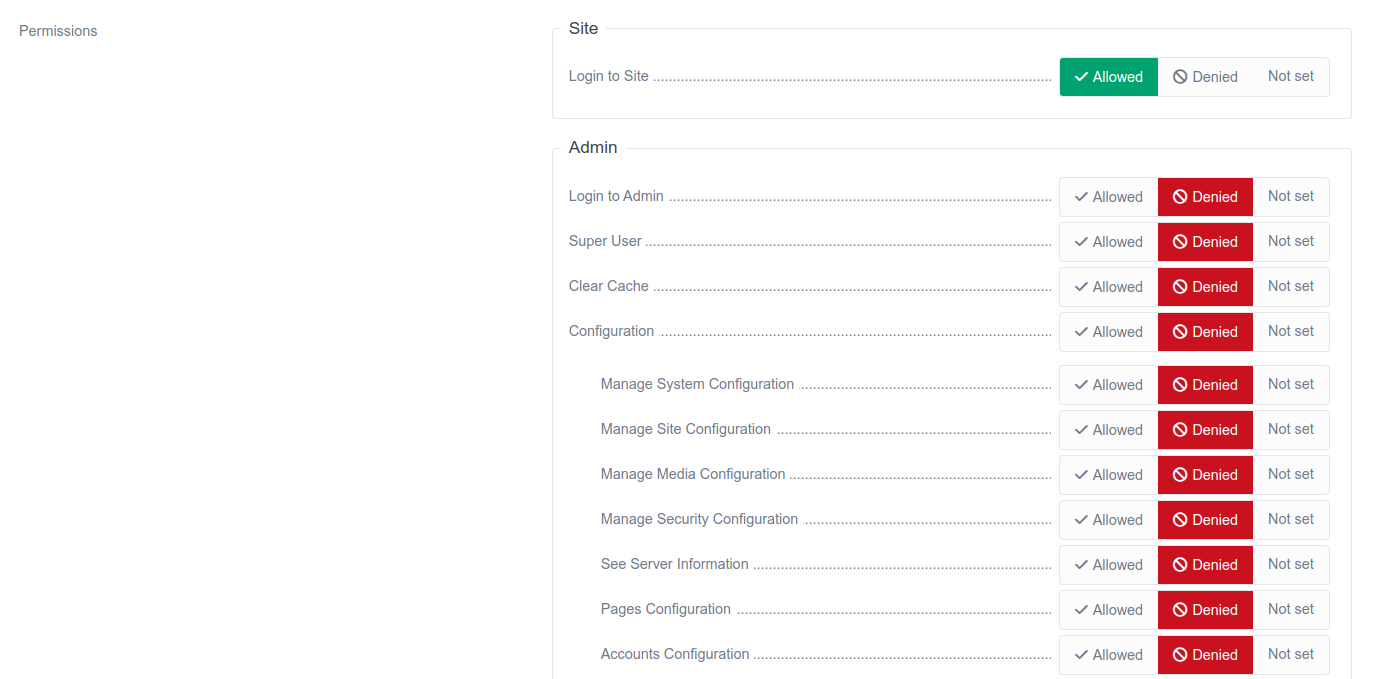Allow Manage System Configuration
1382x679 pixels.
click(1108, 385)
